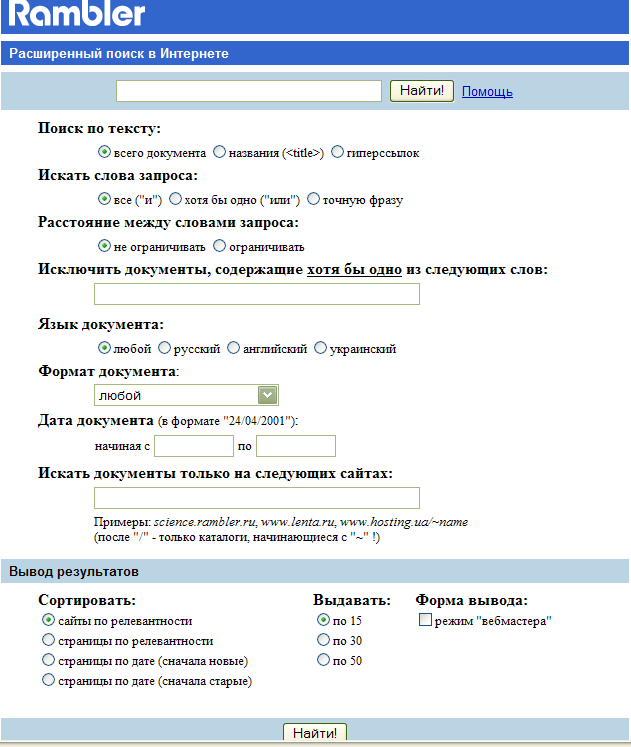Select 'украинский' language radio button
631x747 pixels.
click(321, 348)
